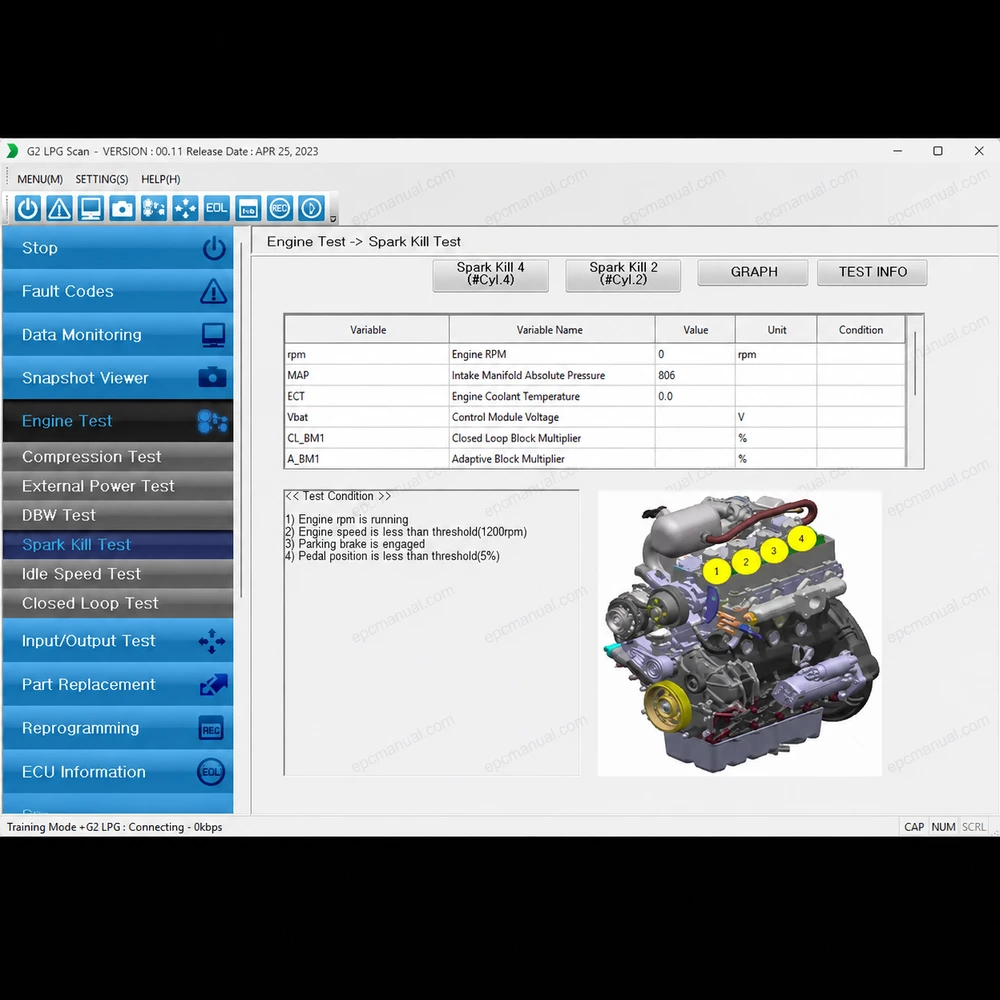1000x1000 pixels.
Task: Expand the toolbar overflow arrow
Action: click(x=333, y=219)
